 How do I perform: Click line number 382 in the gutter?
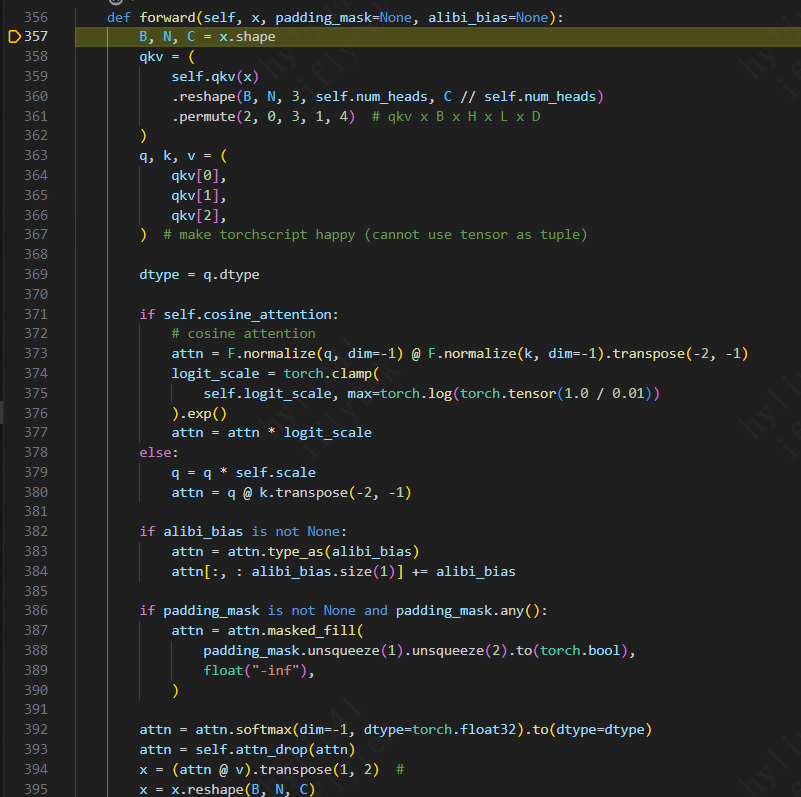36,531
